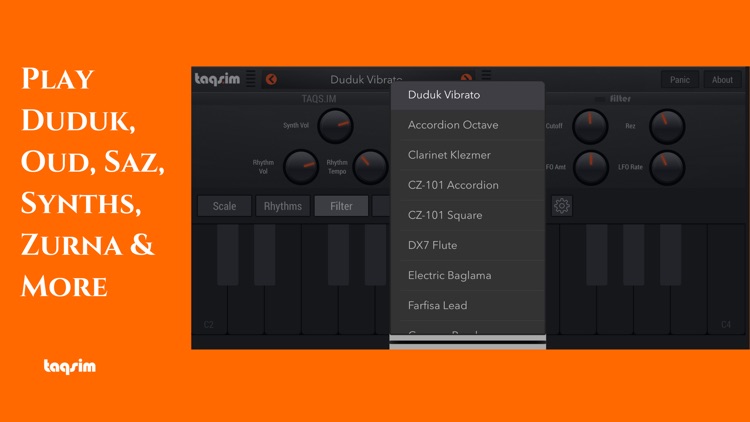Switch to the Filter tab
This screenshot has height=422, width=750.
click(x=341, y=206)
